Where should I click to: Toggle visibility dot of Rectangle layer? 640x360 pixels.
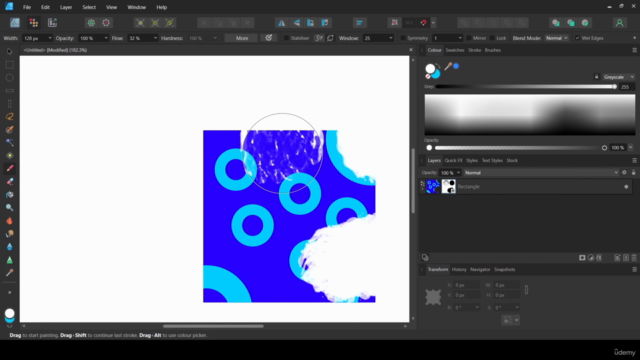[626, 187]
